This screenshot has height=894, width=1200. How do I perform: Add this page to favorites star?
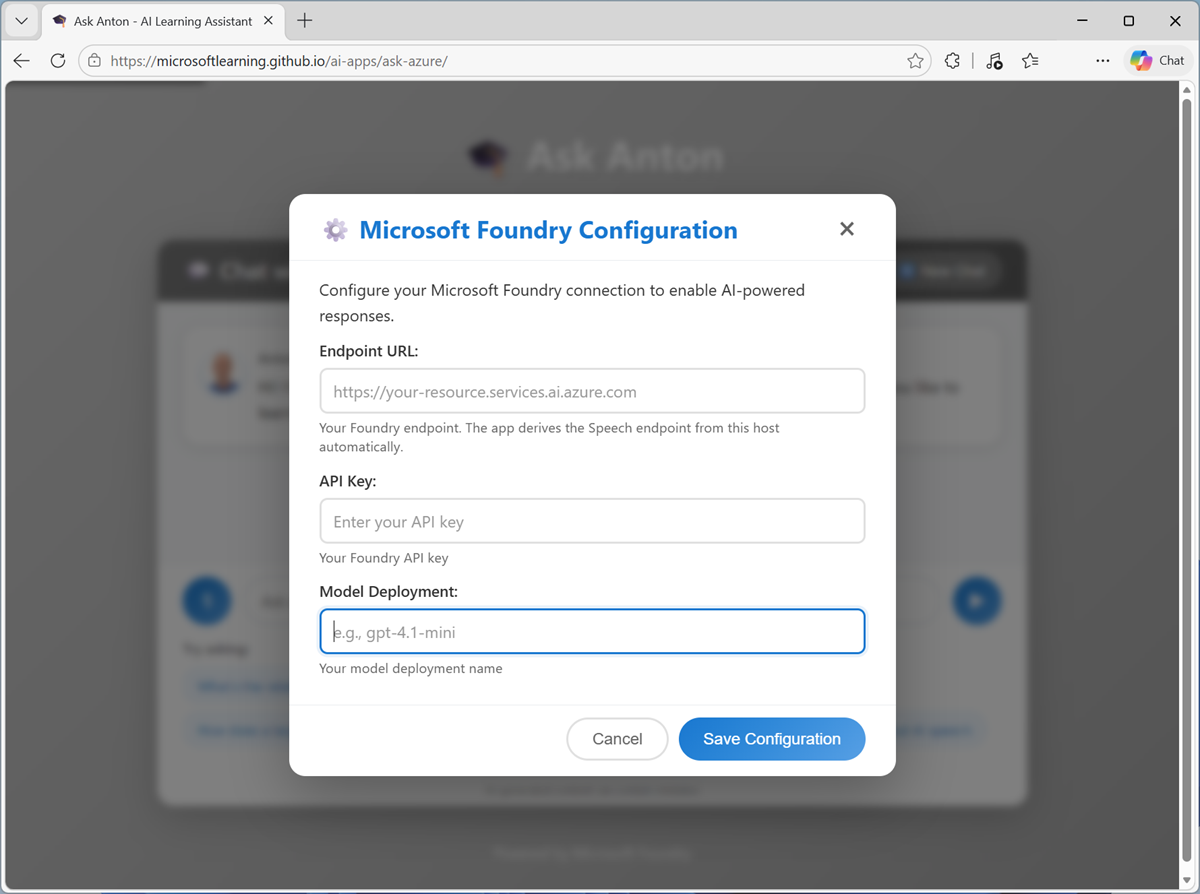click(915, 61)
